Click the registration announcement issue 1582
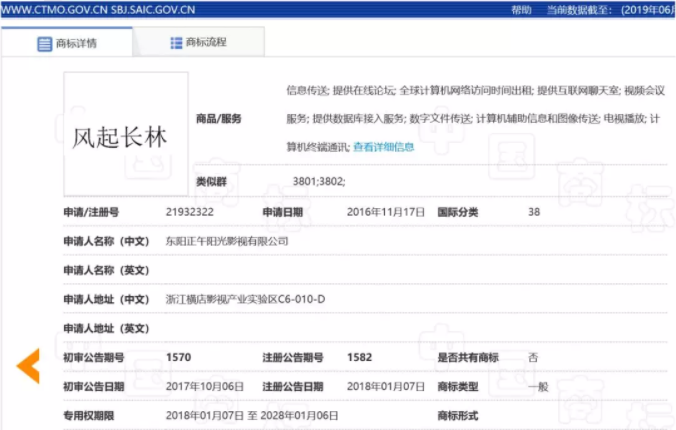 tap(359, 357)
